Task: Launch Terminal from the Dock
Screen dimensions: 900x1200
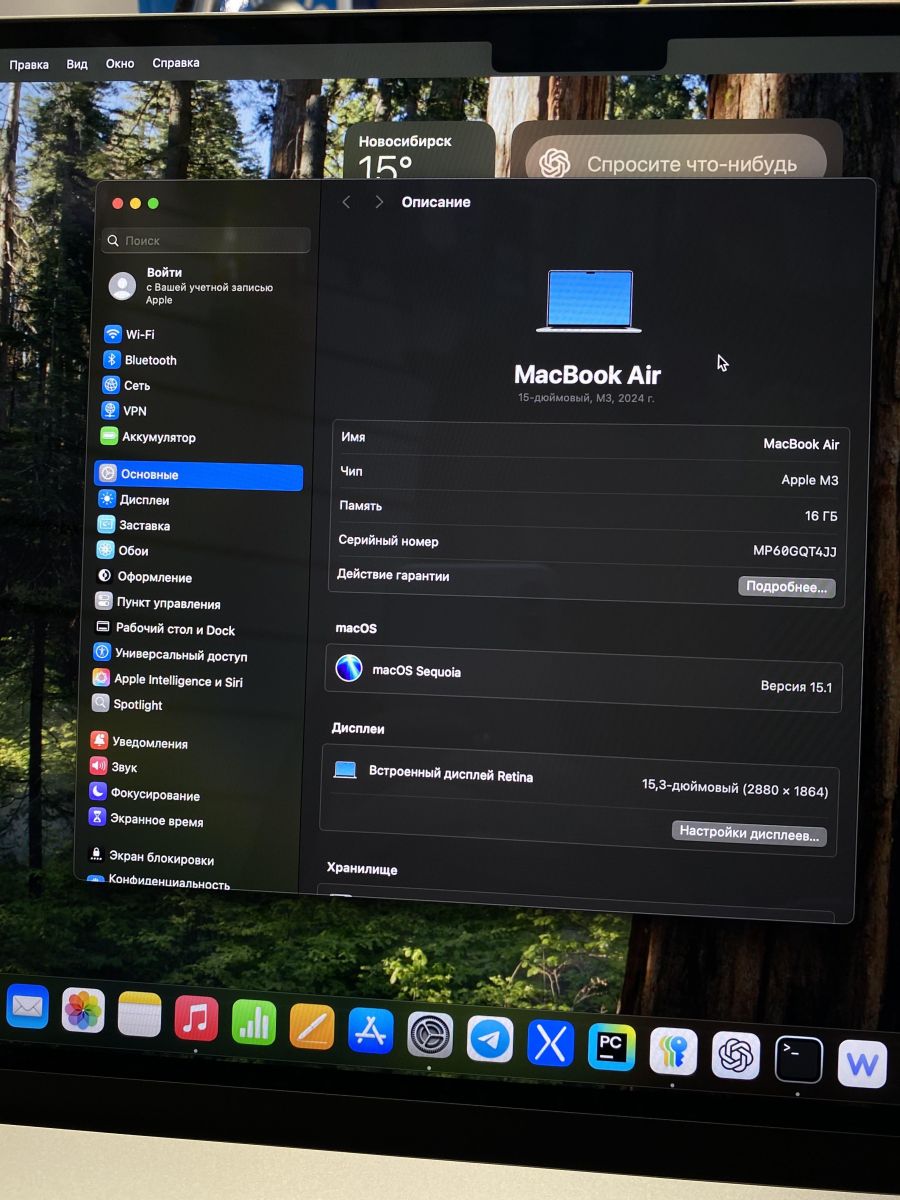Action: 799,1060
